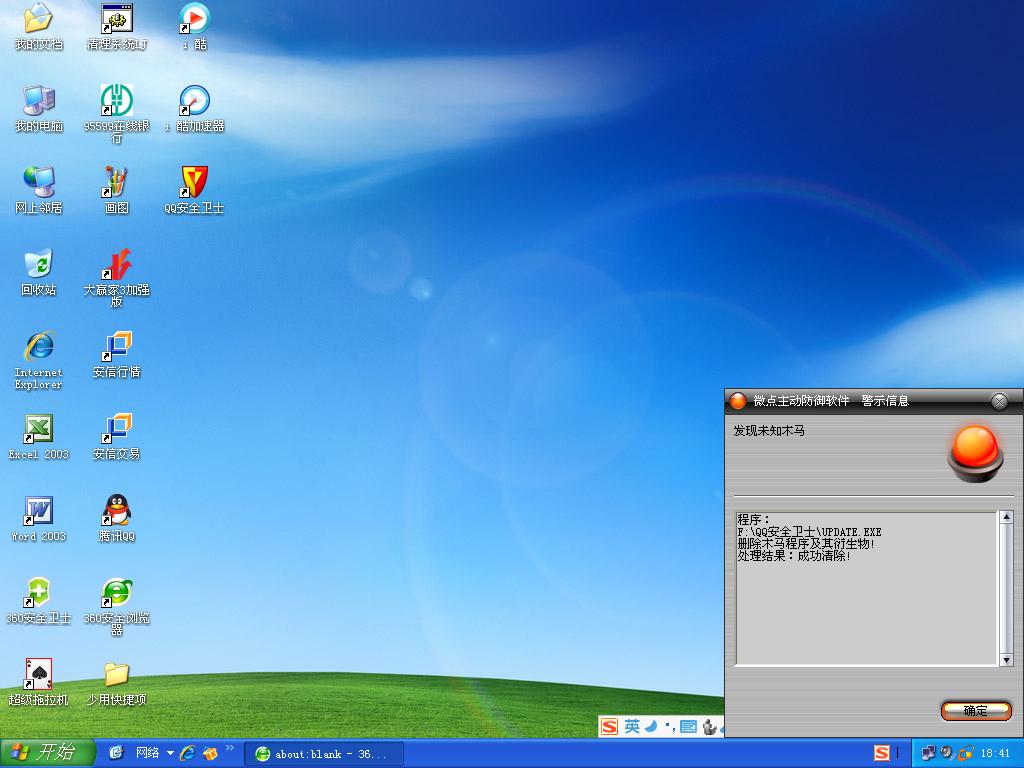
Task: Click the red alarm light in the warning dialog
Action: click(x=976, y=453)
